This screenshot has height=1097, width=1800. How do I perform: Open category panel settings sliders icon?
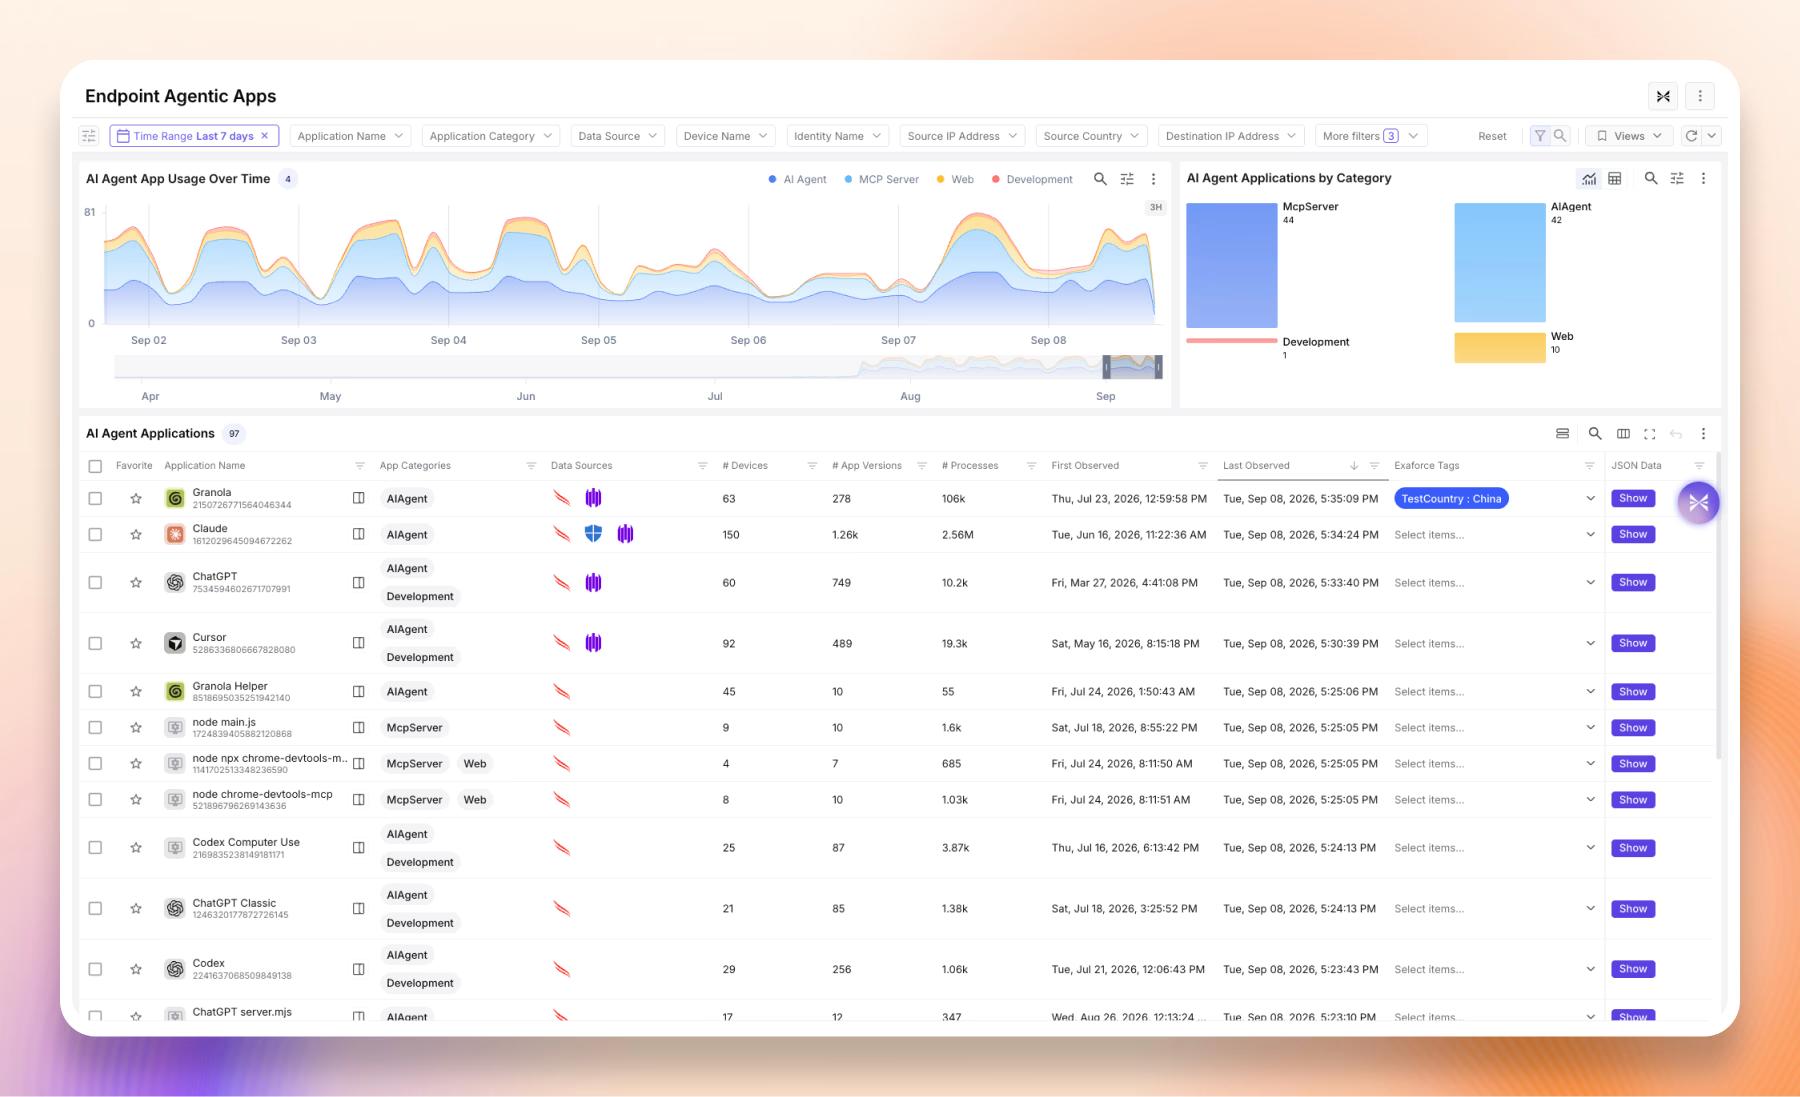point(1677,178)
